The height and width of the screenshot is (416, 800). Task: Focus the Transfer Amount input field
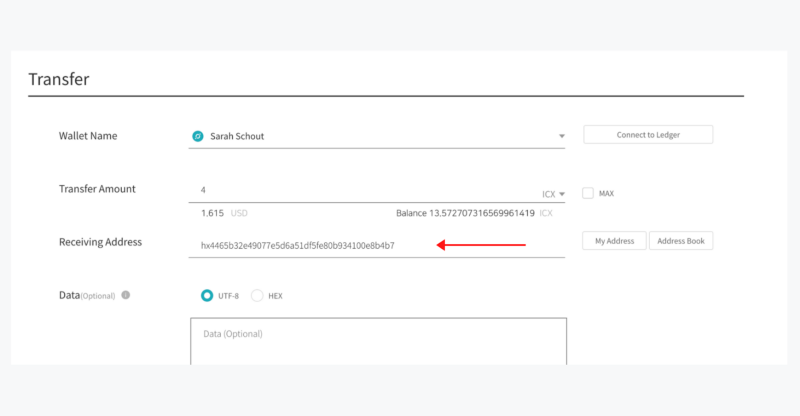[x=365, y=190]
